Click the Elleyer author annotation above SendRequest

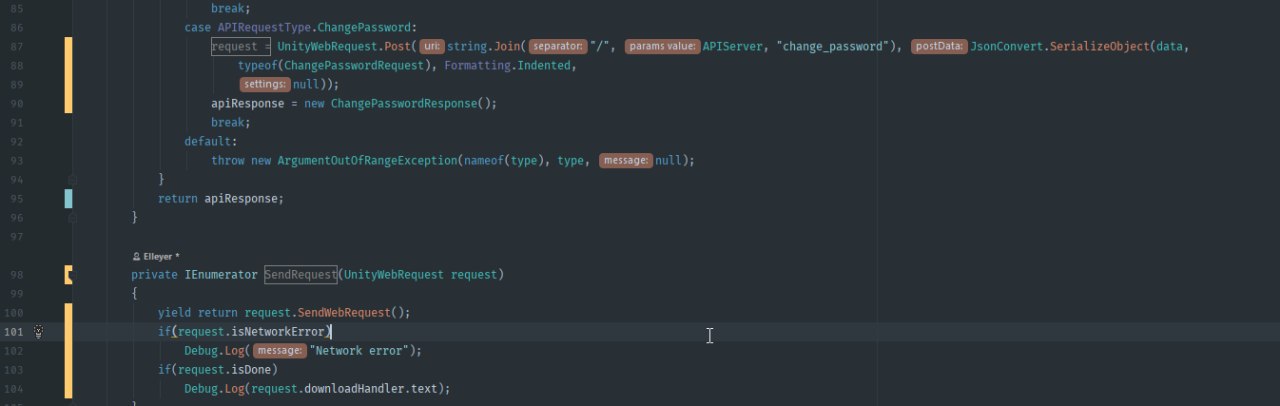(156, 256)
